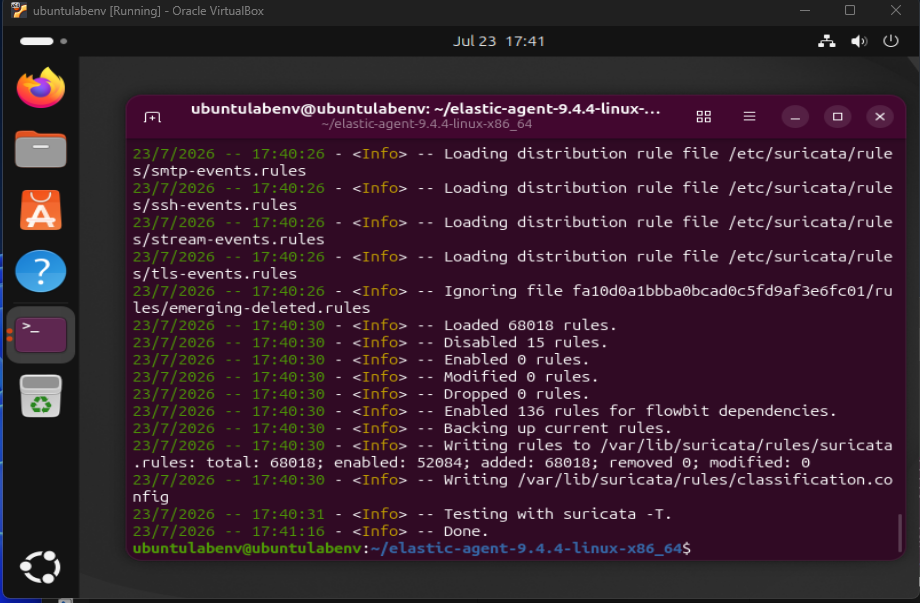Open the Help question mark icon

click(40, 271)
